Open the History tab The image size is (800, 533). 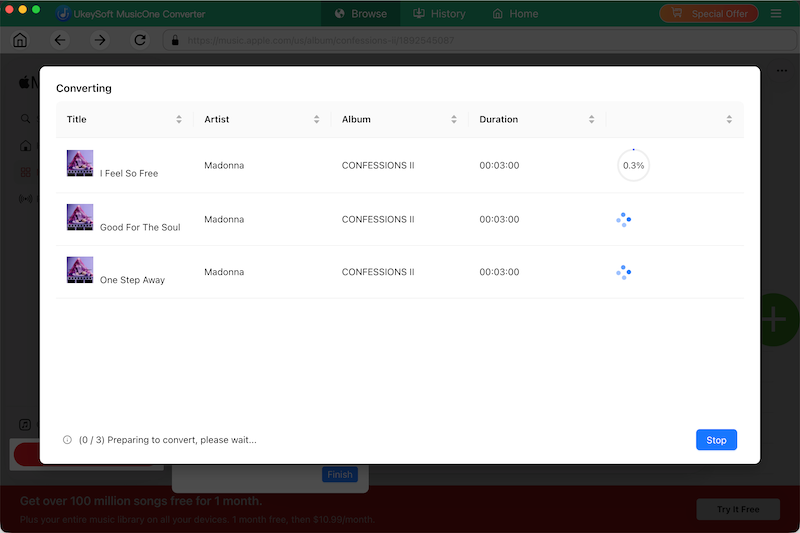[439, 14]
